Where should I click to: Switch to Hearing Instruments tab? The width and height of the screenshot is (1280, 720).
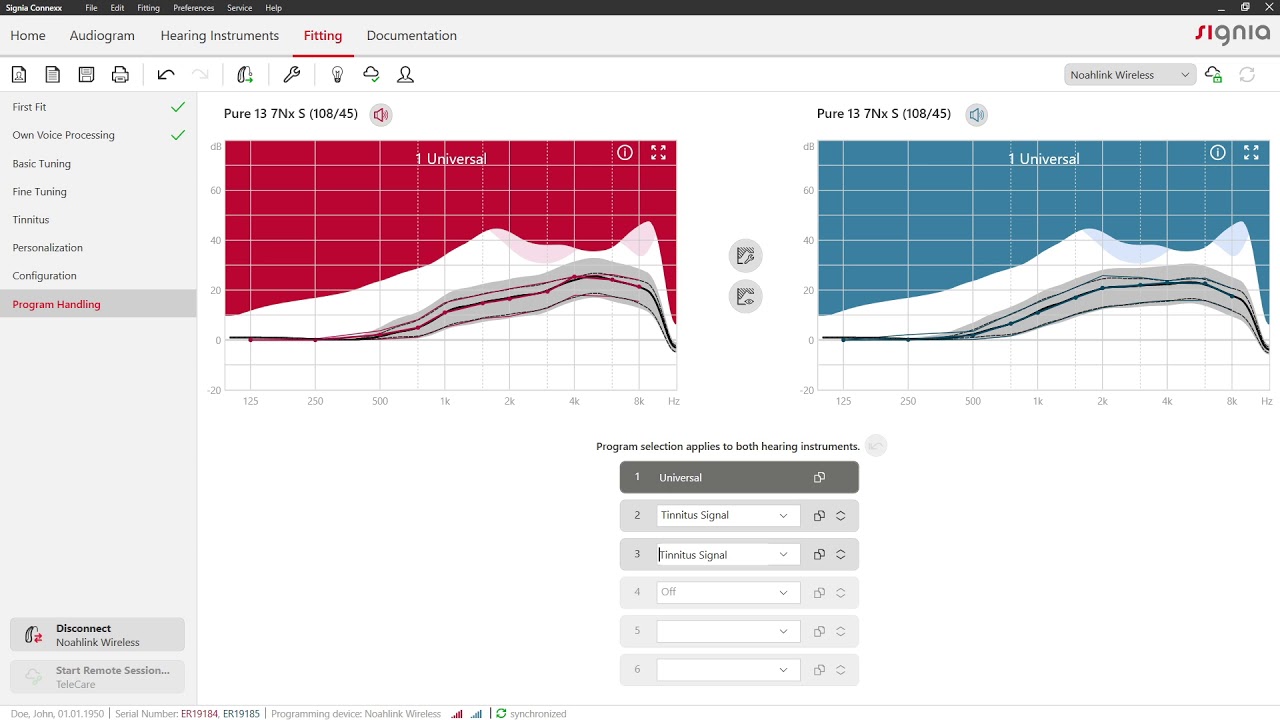[x=220, y=35]
